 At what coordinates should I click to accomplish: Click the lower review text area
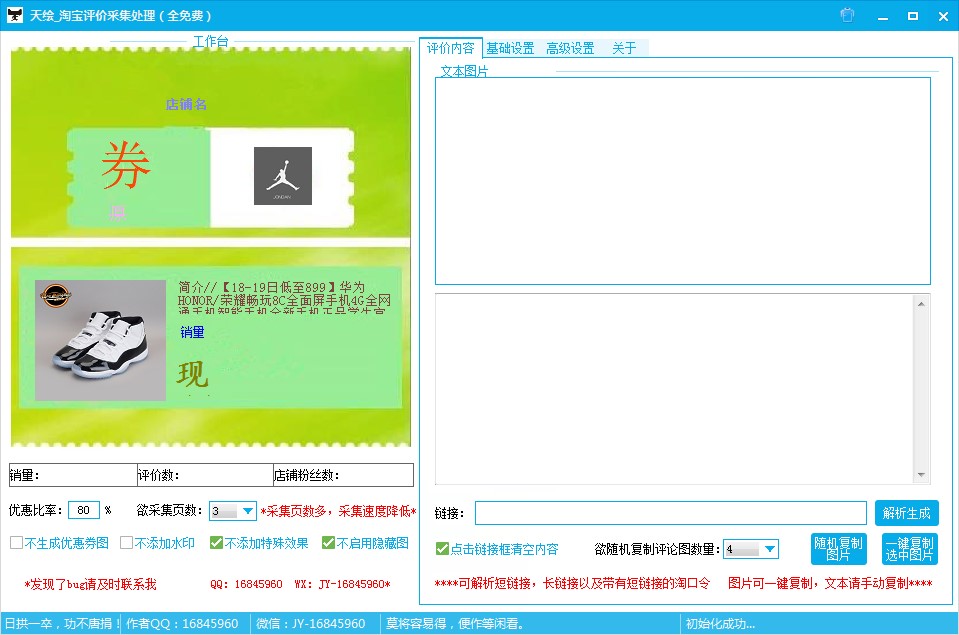click(x=675, y=389)
